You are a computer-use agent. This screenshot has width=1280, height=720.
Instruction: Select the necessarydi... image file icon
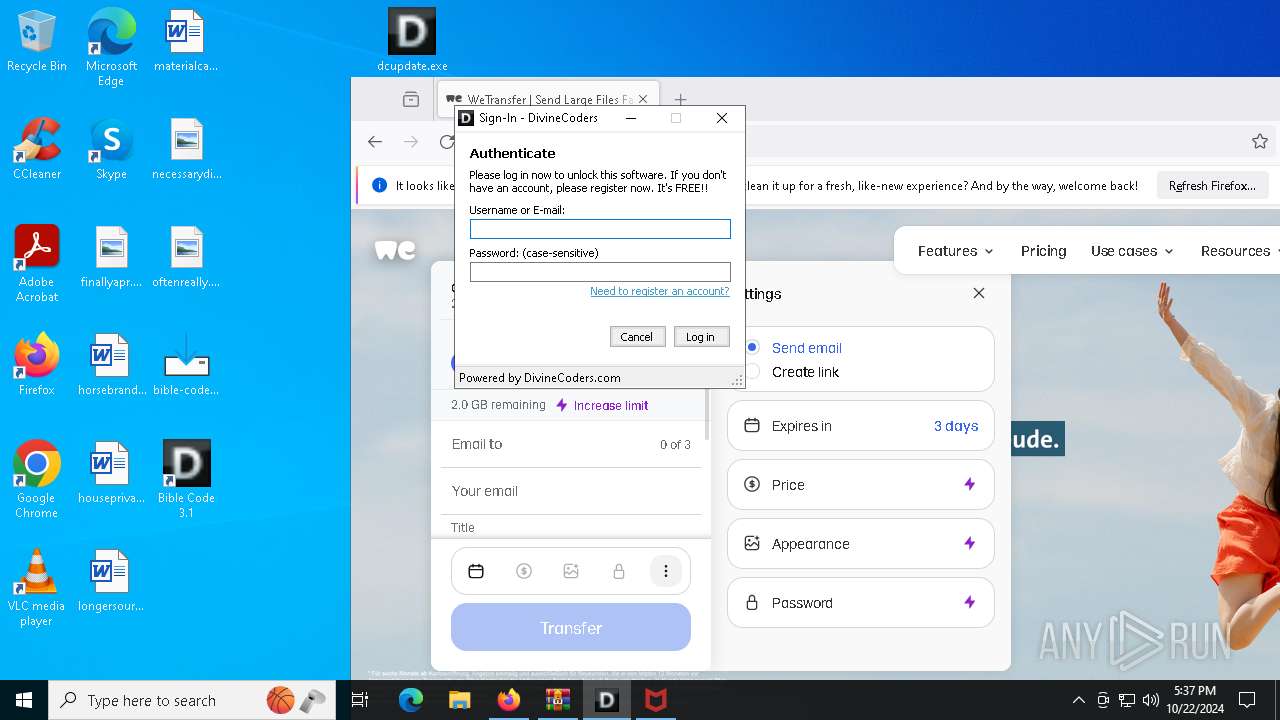[186, 150]
